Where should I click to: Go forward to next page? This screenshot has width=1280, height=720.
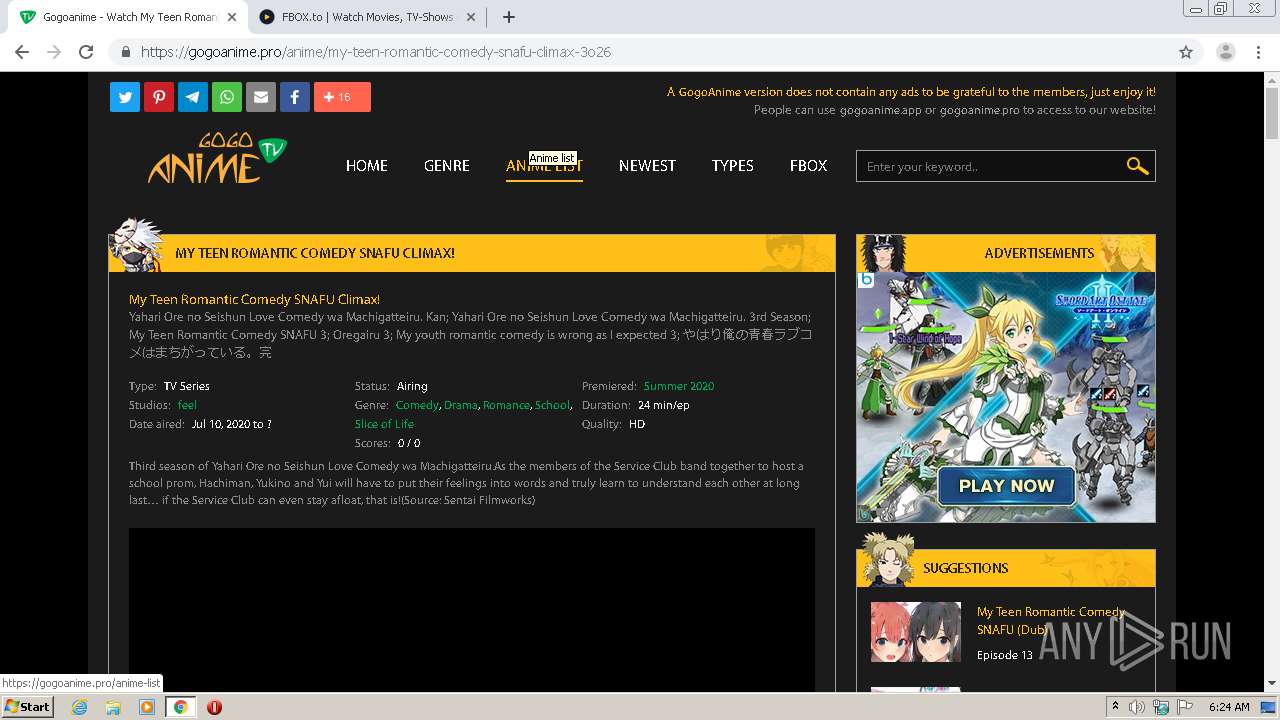point(54,52)
